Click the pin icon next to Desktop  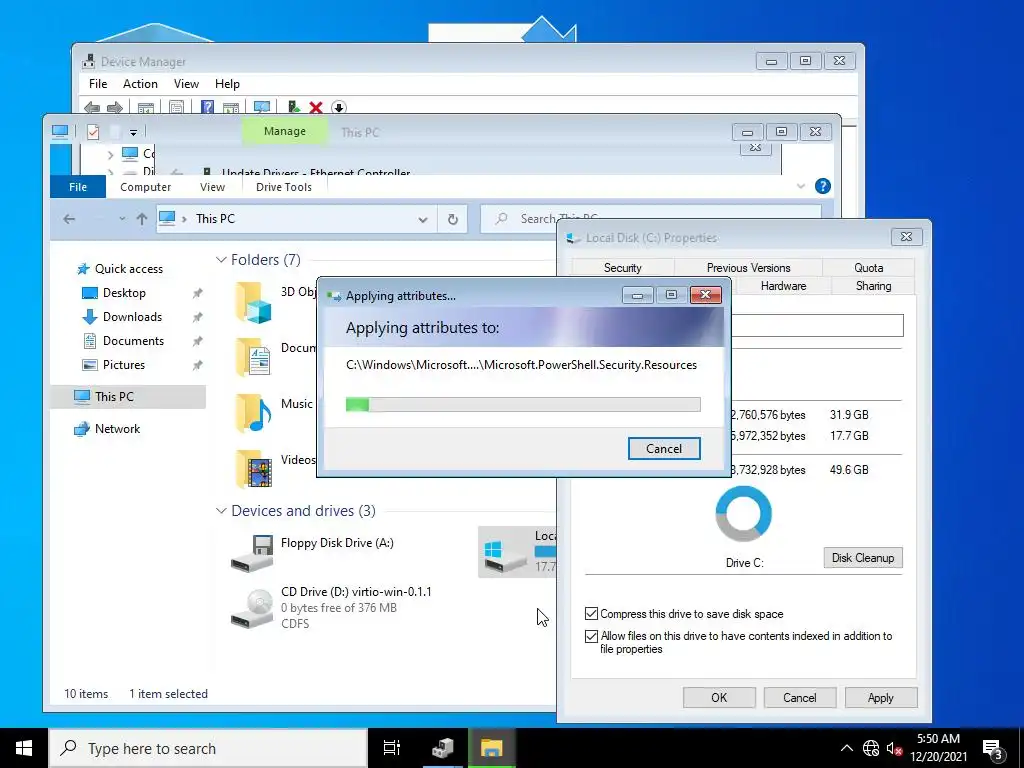[197, 293]
